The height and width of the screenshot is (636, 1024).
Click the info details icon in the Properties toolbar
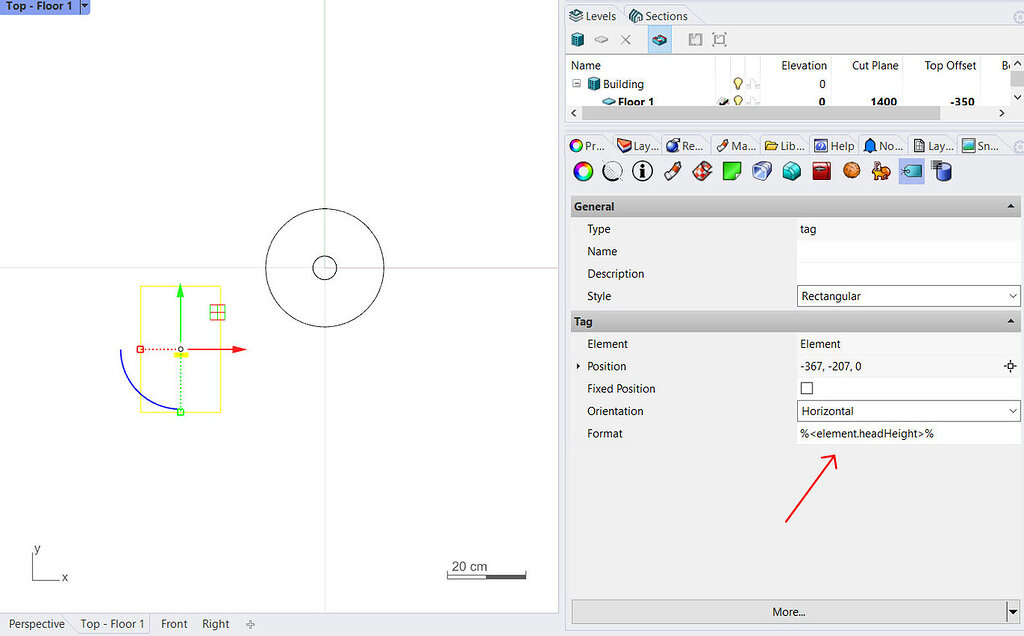pos(641,171)
